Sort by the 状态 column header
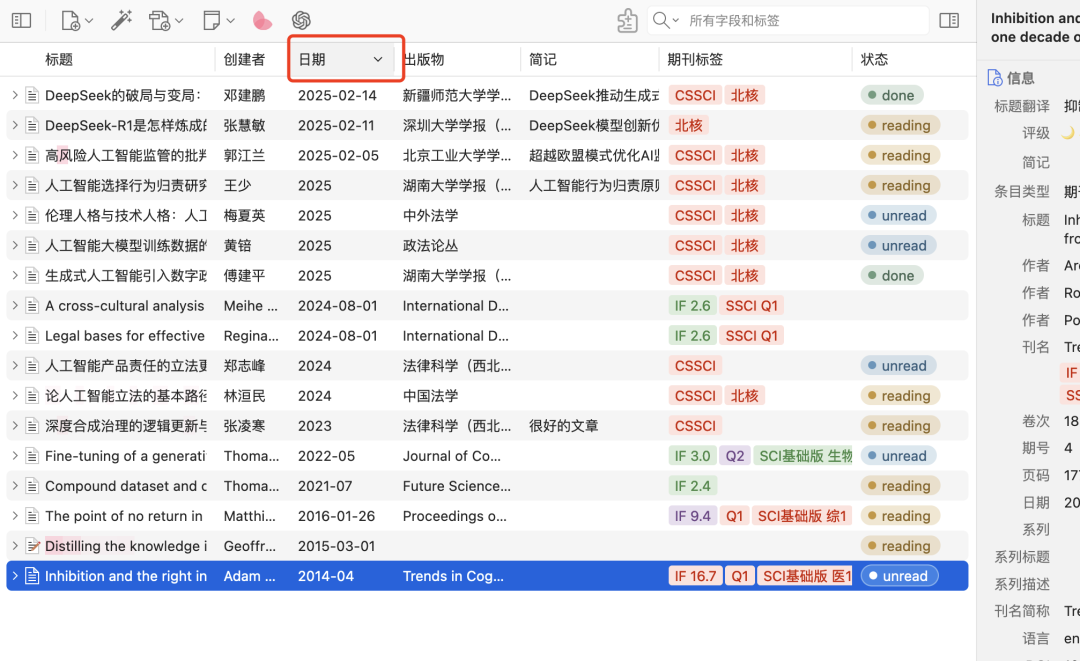 click(x=874, y=60)
